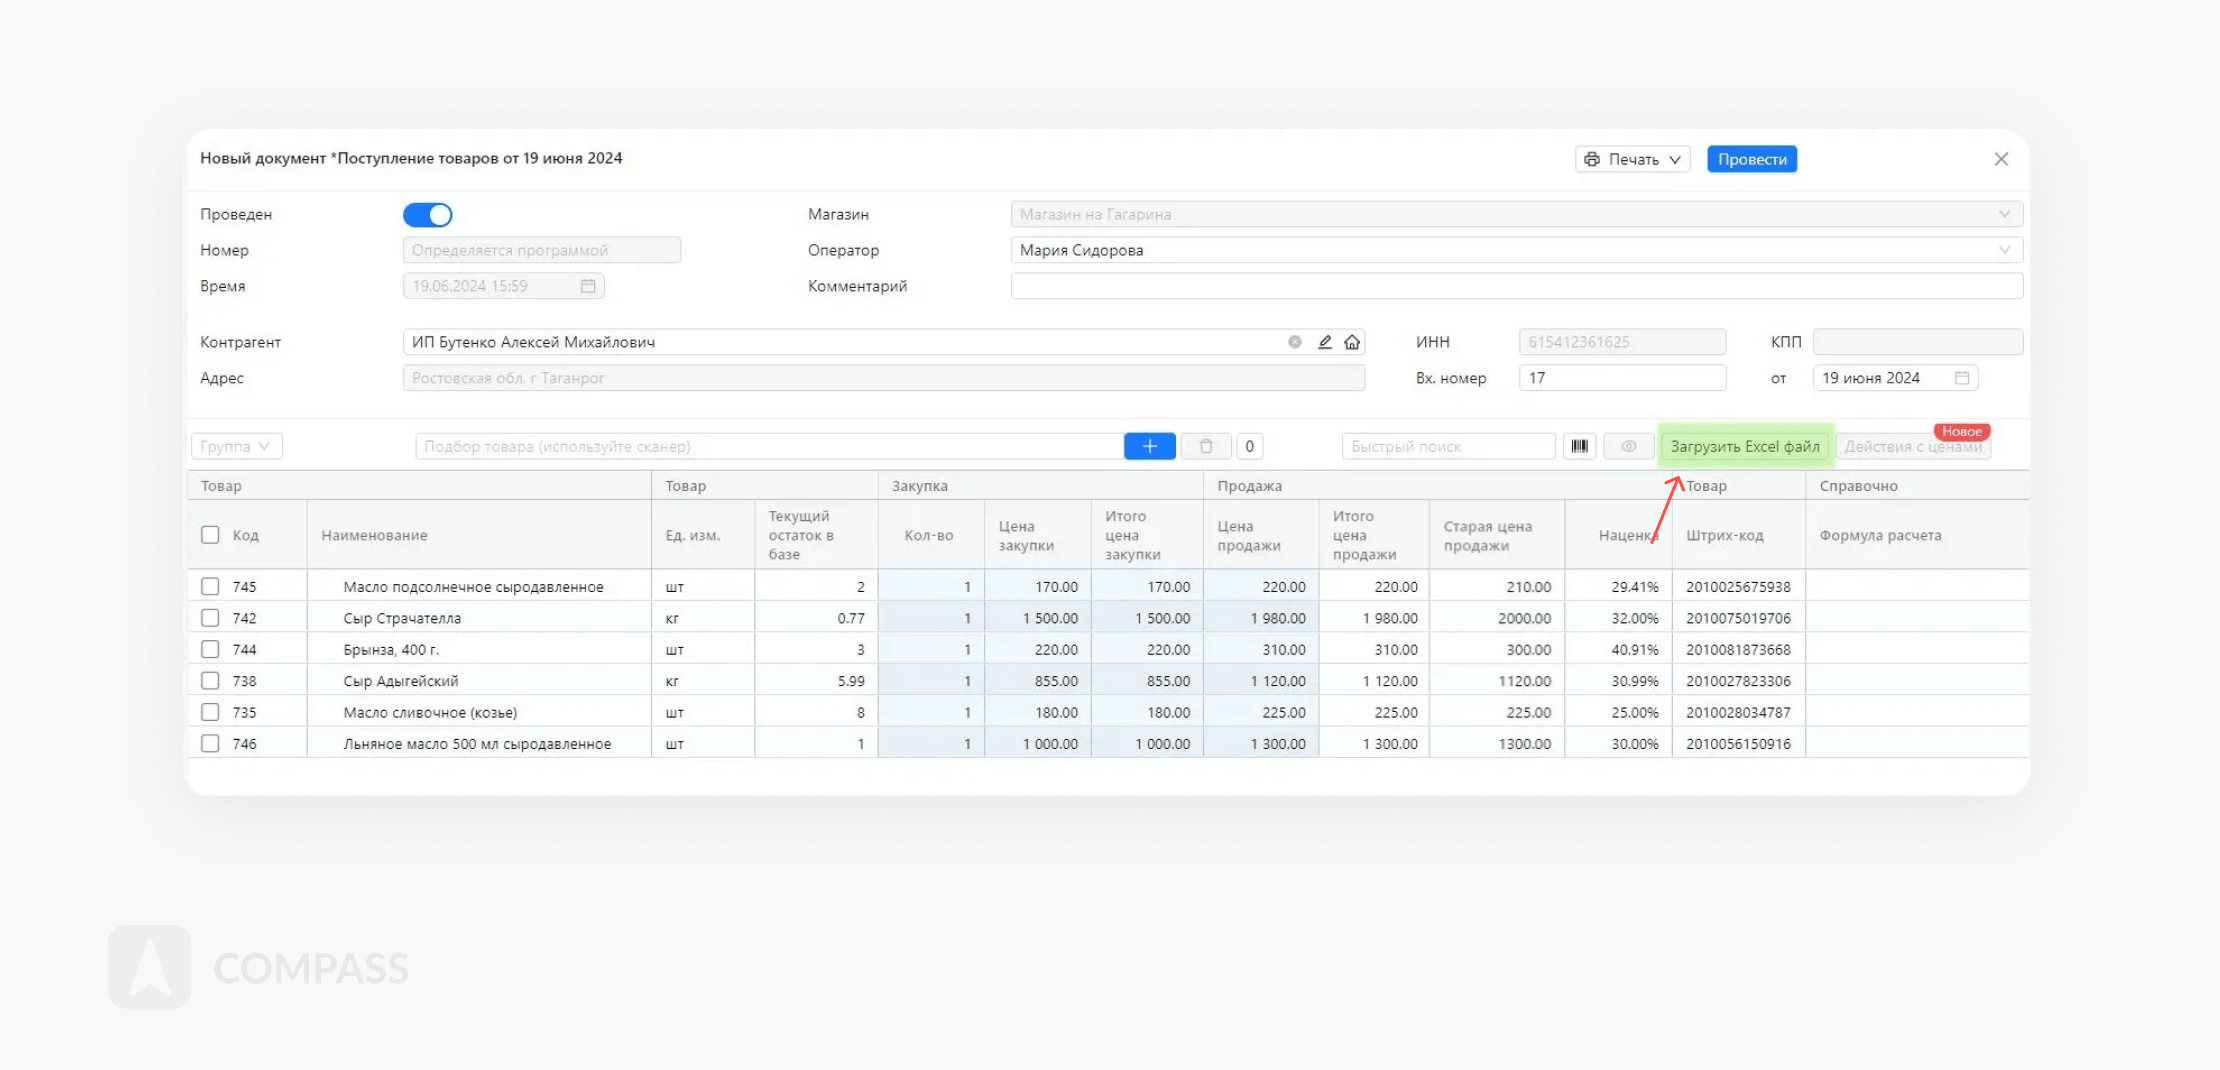This screenshot has width=2220, height=1070.
Task: Click the trash delete icon in toolbar
Action: point(1206,446)
